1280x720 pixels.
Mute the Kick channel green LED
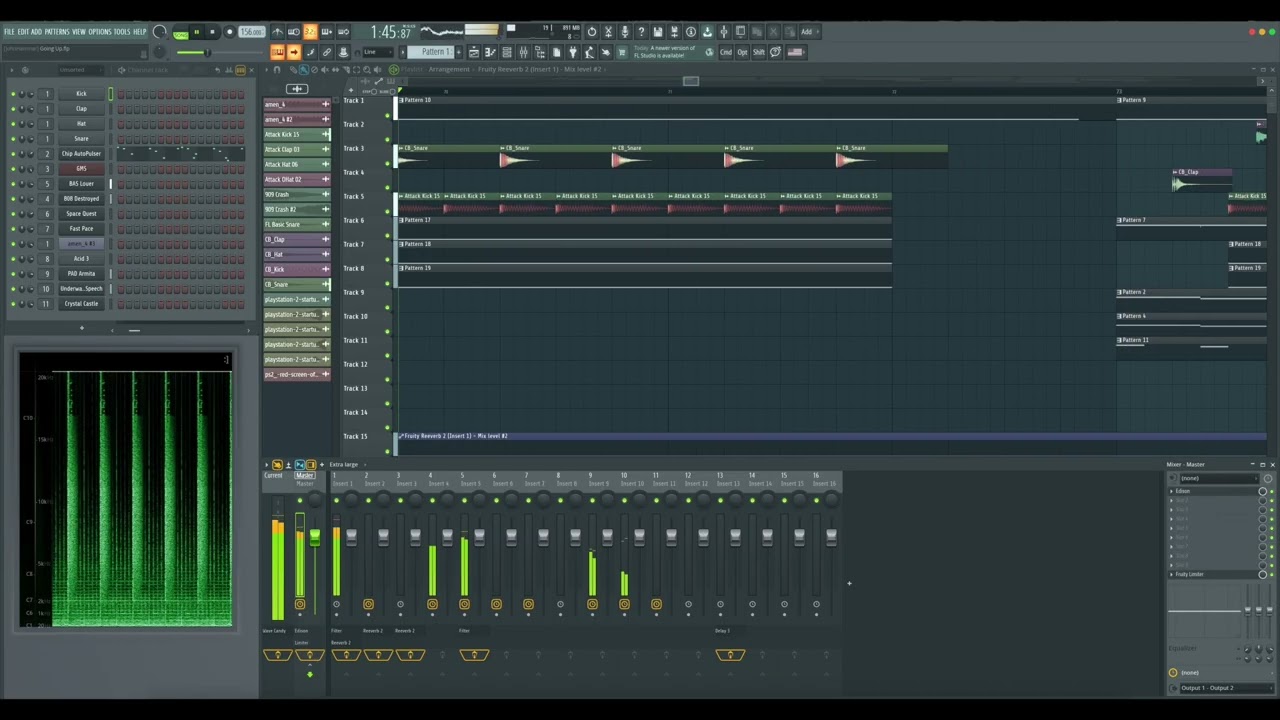point(13,94)
